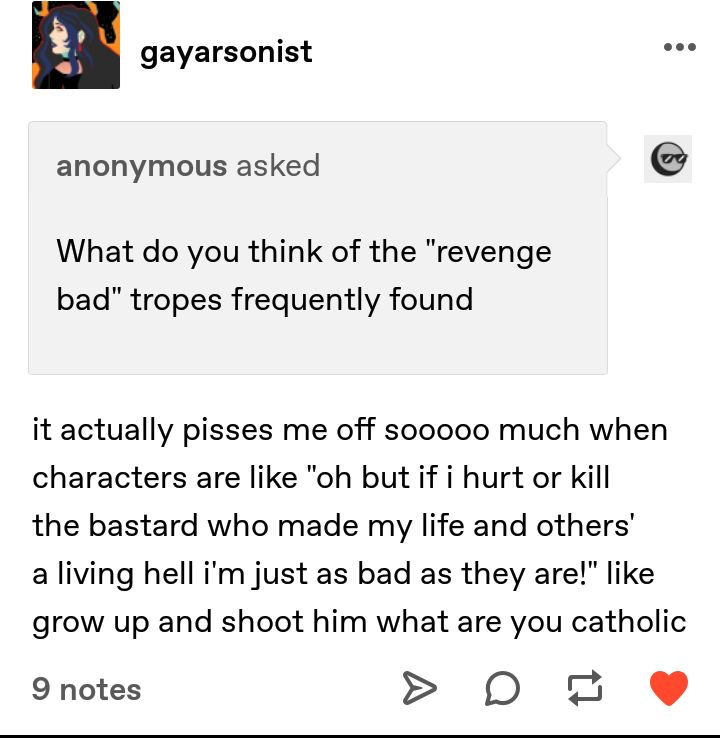Click the "revenge bad" tropes question text

click(304, 275)
